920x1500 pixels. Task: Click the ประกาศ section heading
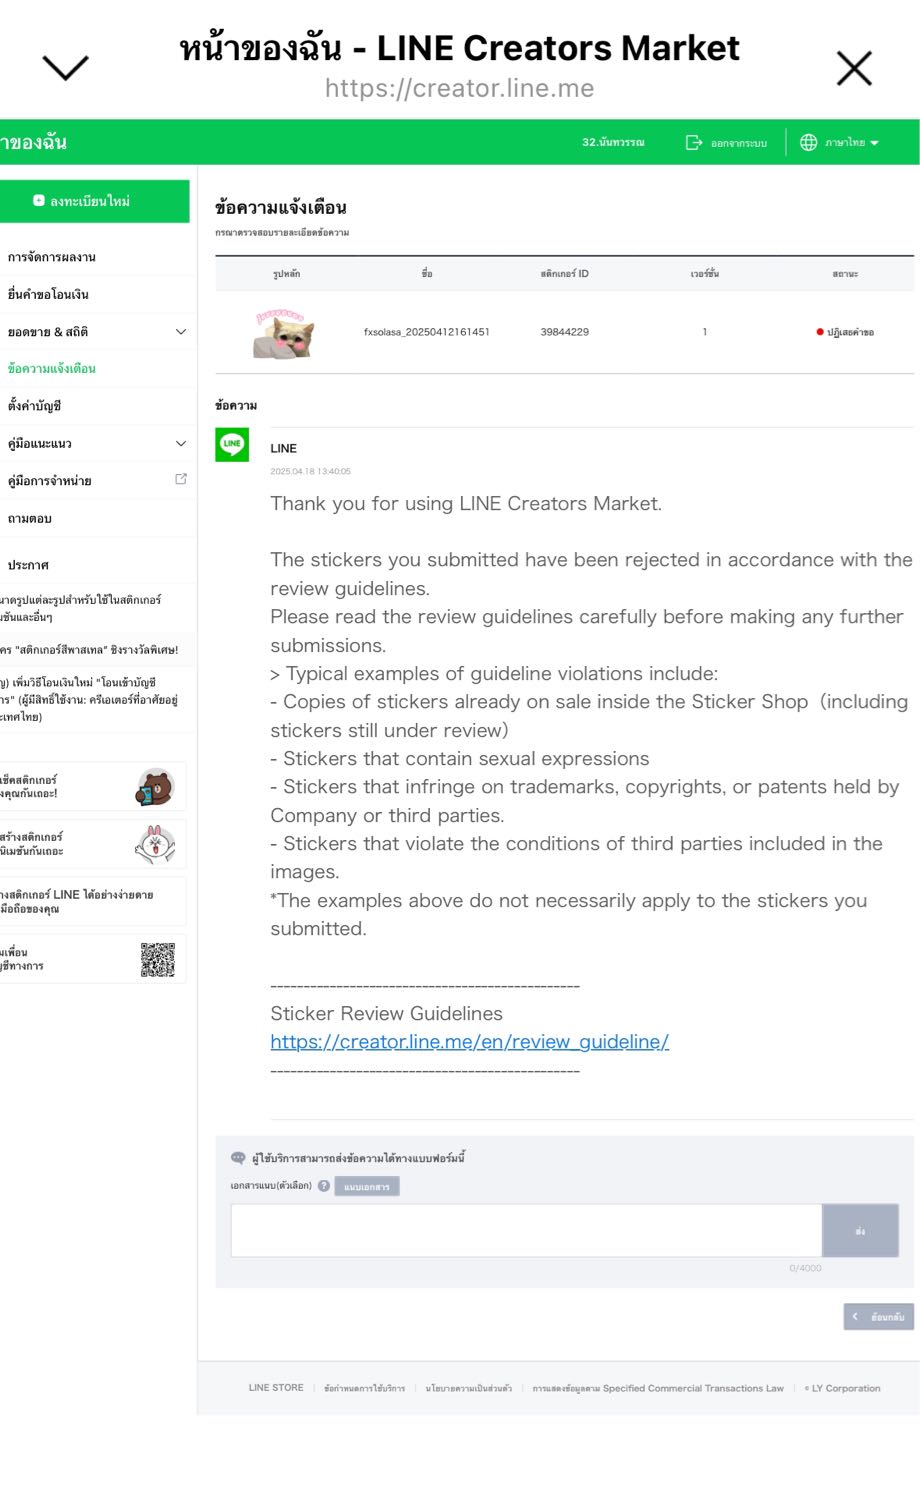(28, 565)
